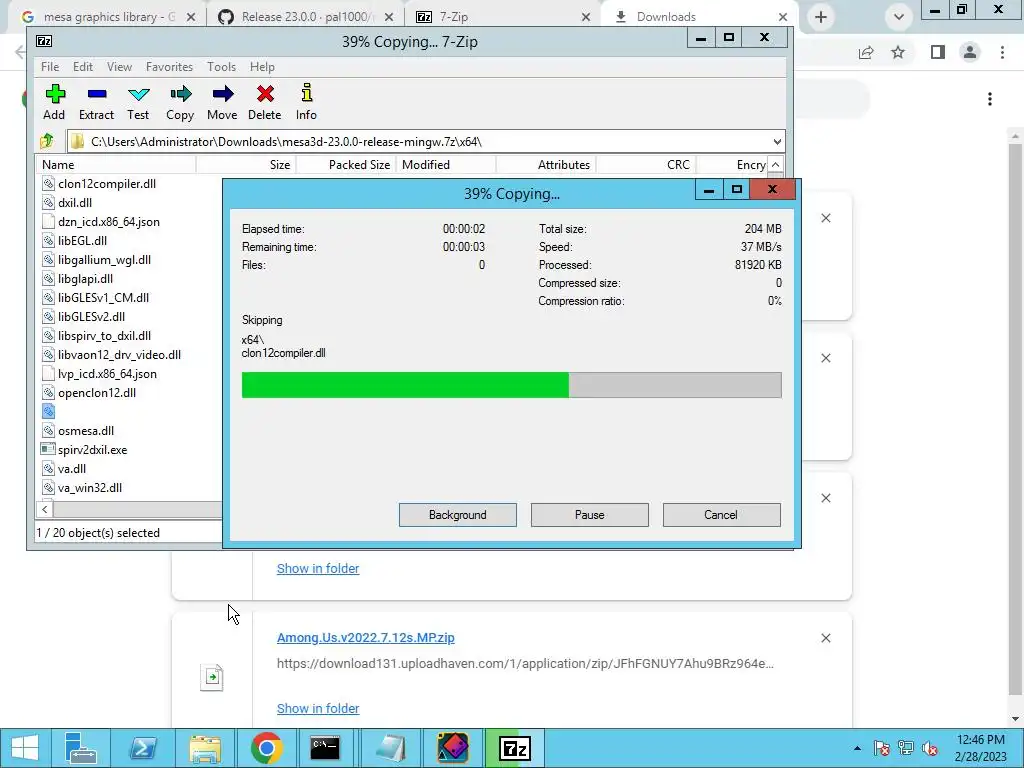The image size is (1024, 768).
Task: Go up one folder level with arrow icon
Action: click(x=47, y=141)
